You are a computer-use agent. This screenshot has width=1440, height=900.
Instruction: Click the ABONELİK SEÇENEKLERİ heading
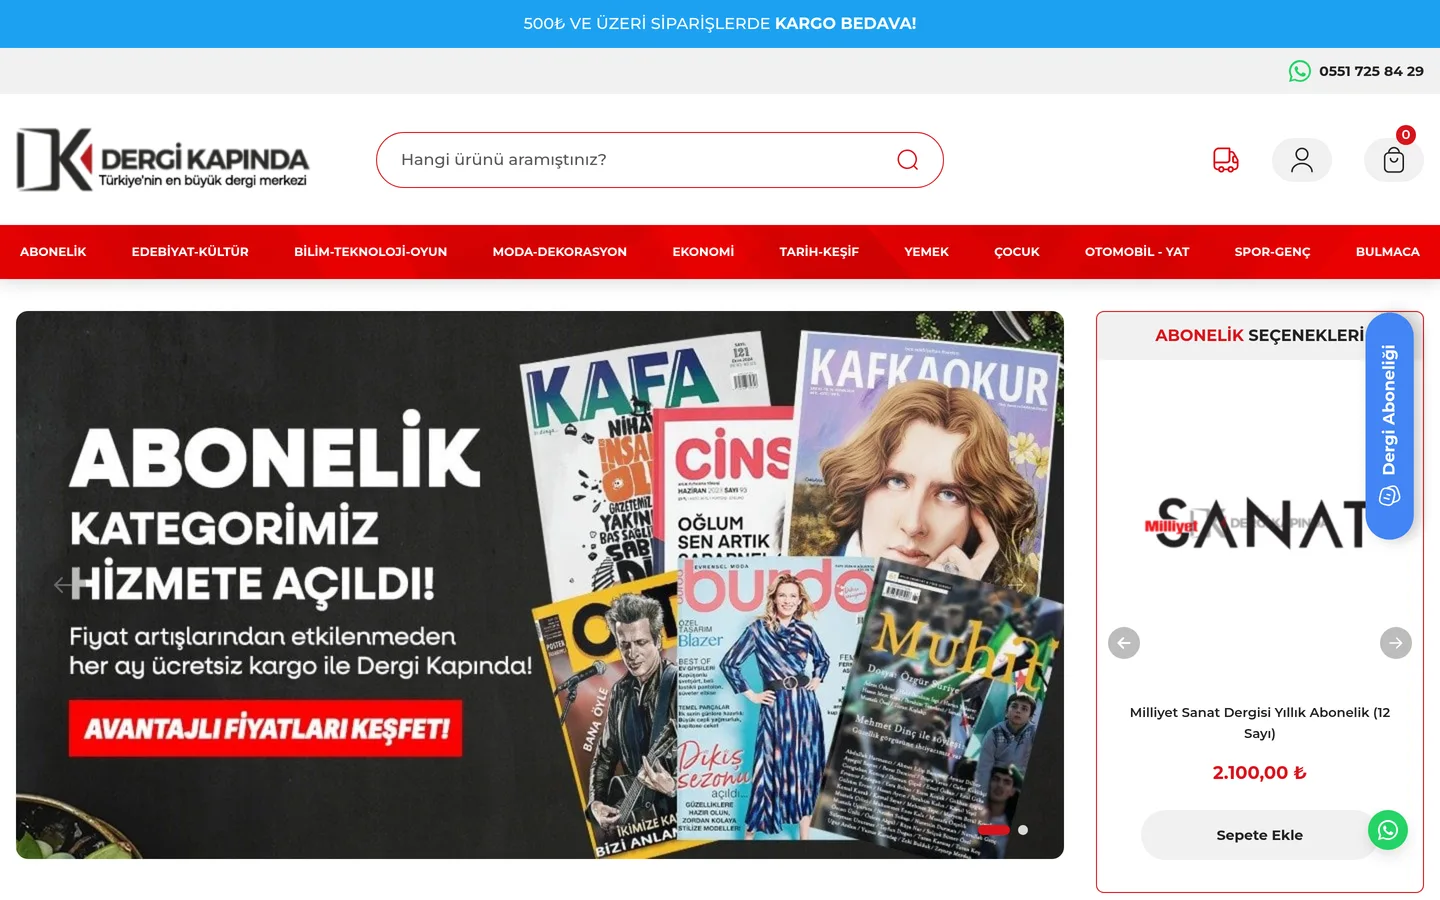coord(1259,335)
